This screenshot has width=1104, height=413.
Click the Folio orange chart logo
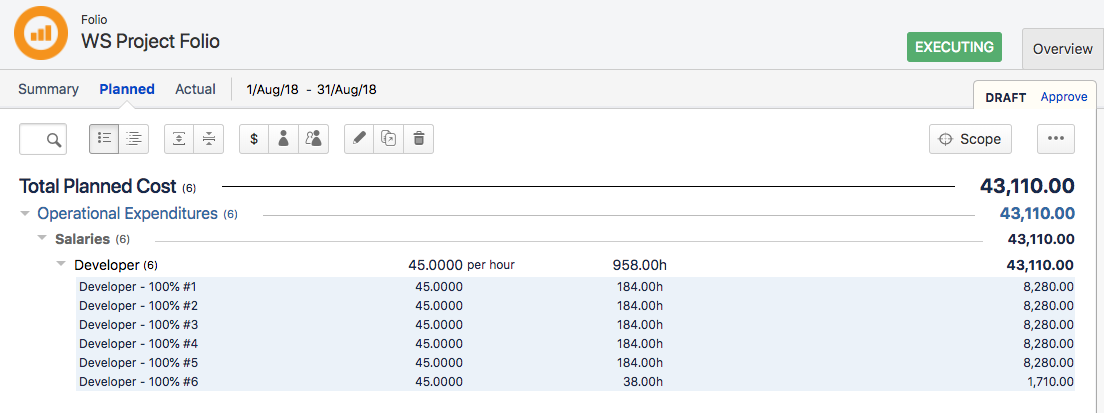coord(41,32)
